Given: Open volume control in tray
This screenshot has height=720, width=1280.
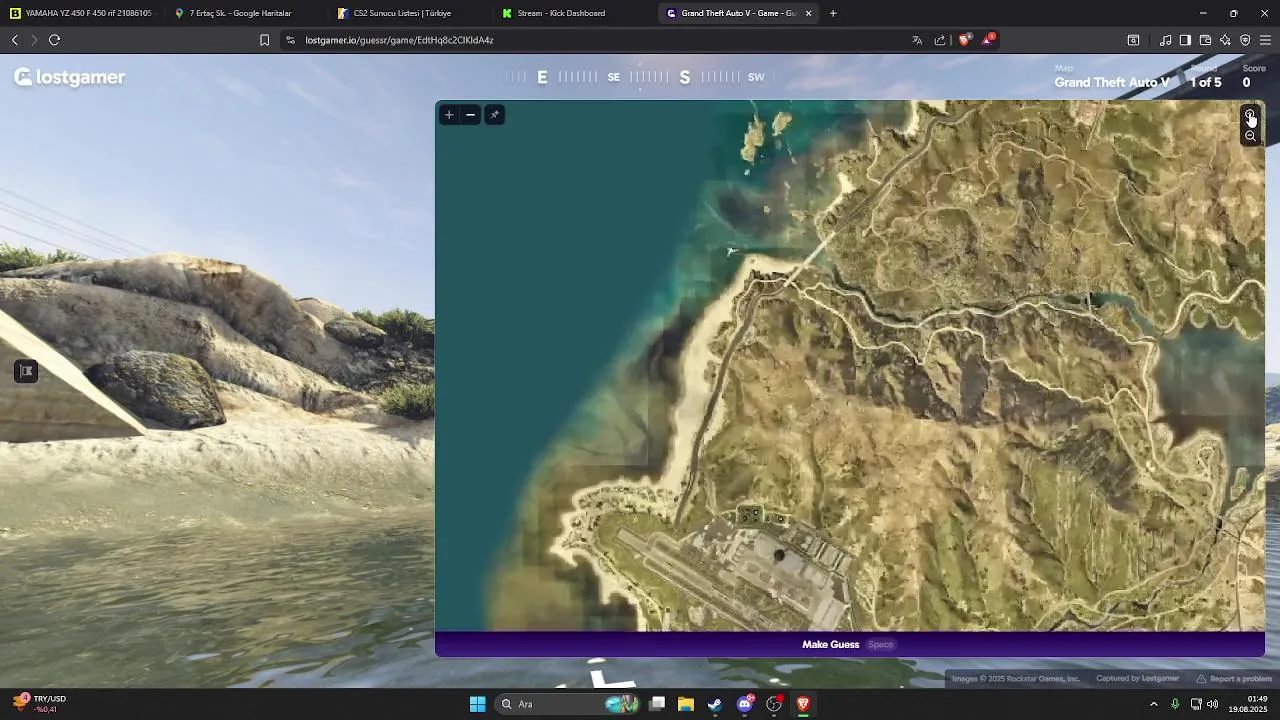Looking at the screenshot, I should pyautogui.click(x=1212, y=704).
